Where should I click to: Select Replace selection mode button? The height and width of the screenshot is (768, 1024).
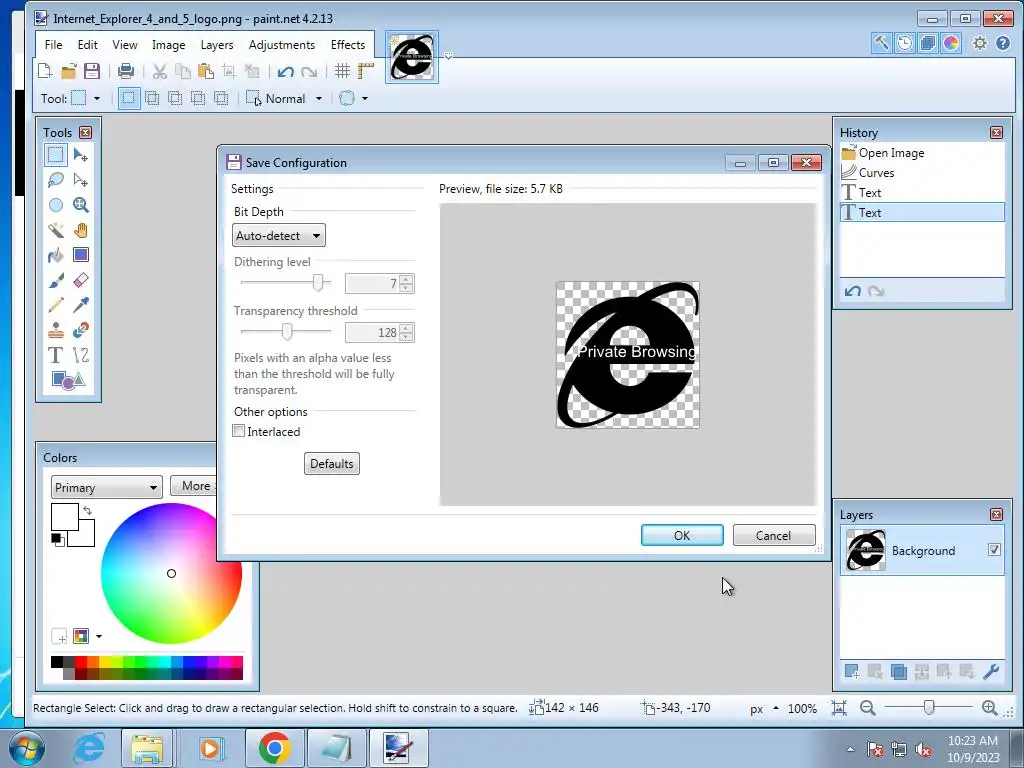coord(129,99)
